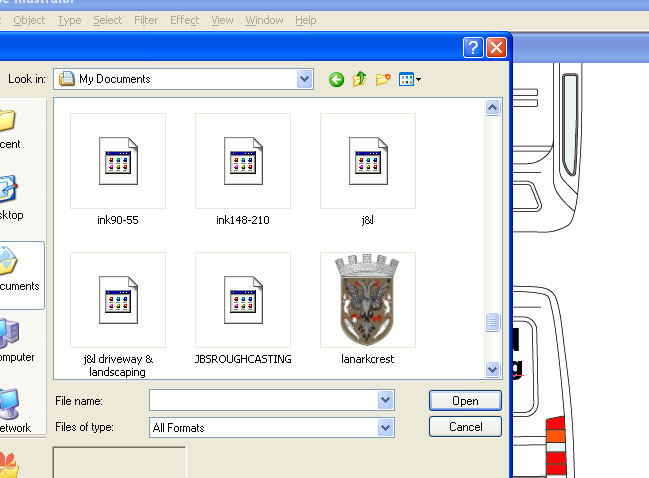649x478 pixels.
Task: Create a new folder
Action: coord(383,80)
